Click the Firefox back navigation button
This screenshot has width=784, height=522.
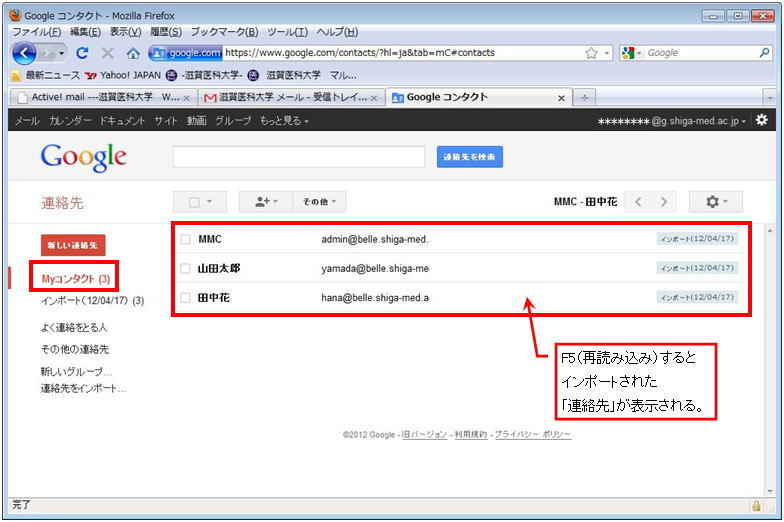(24, 52)
